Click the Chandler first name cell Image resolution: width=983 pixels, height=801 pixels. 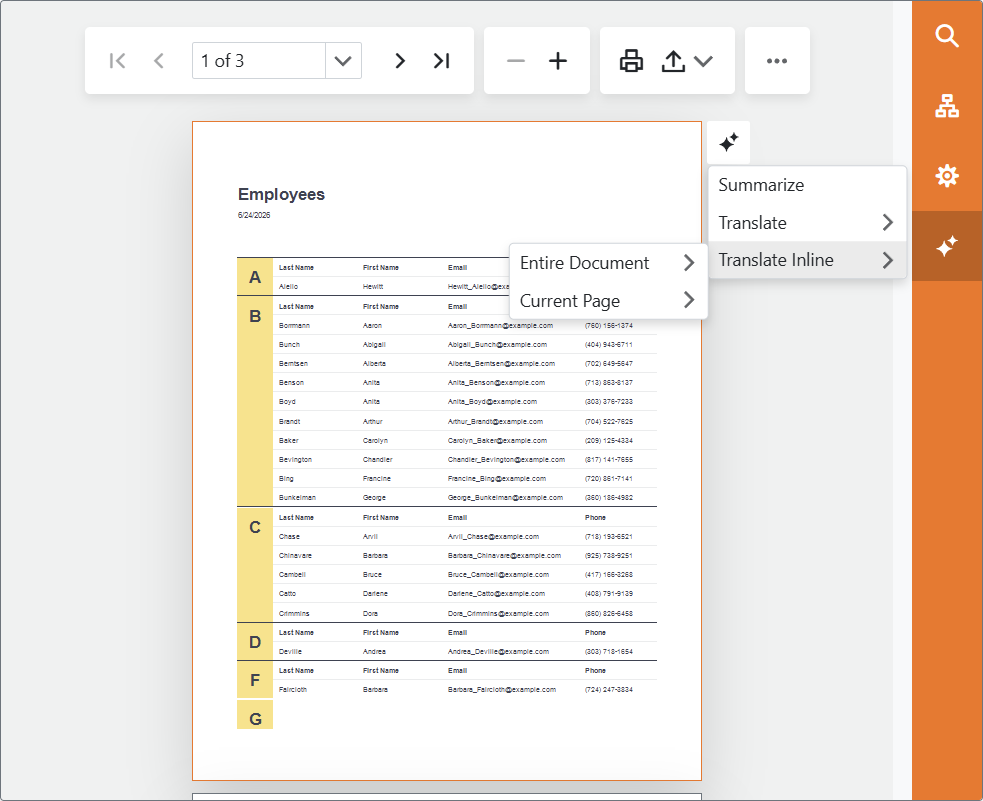pos(377,459)
